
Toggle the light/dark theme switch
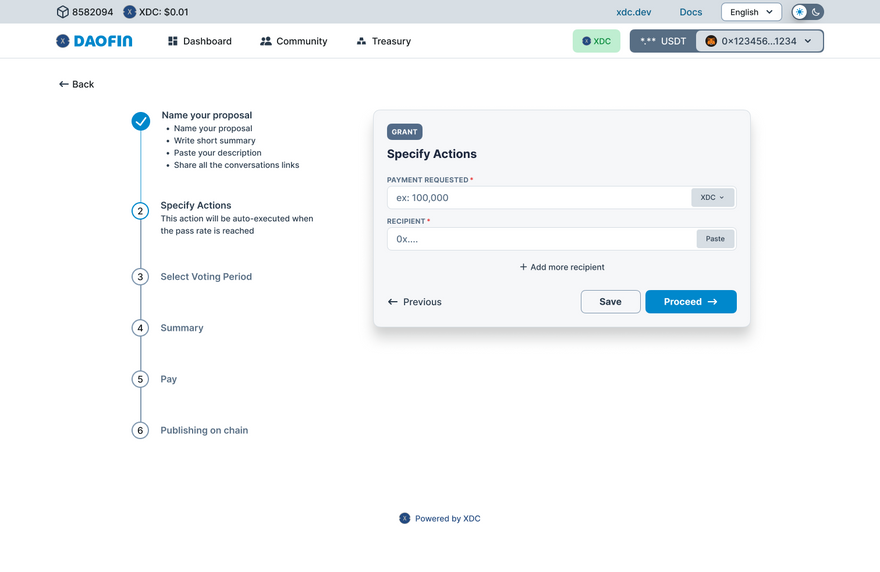point(808,12)
